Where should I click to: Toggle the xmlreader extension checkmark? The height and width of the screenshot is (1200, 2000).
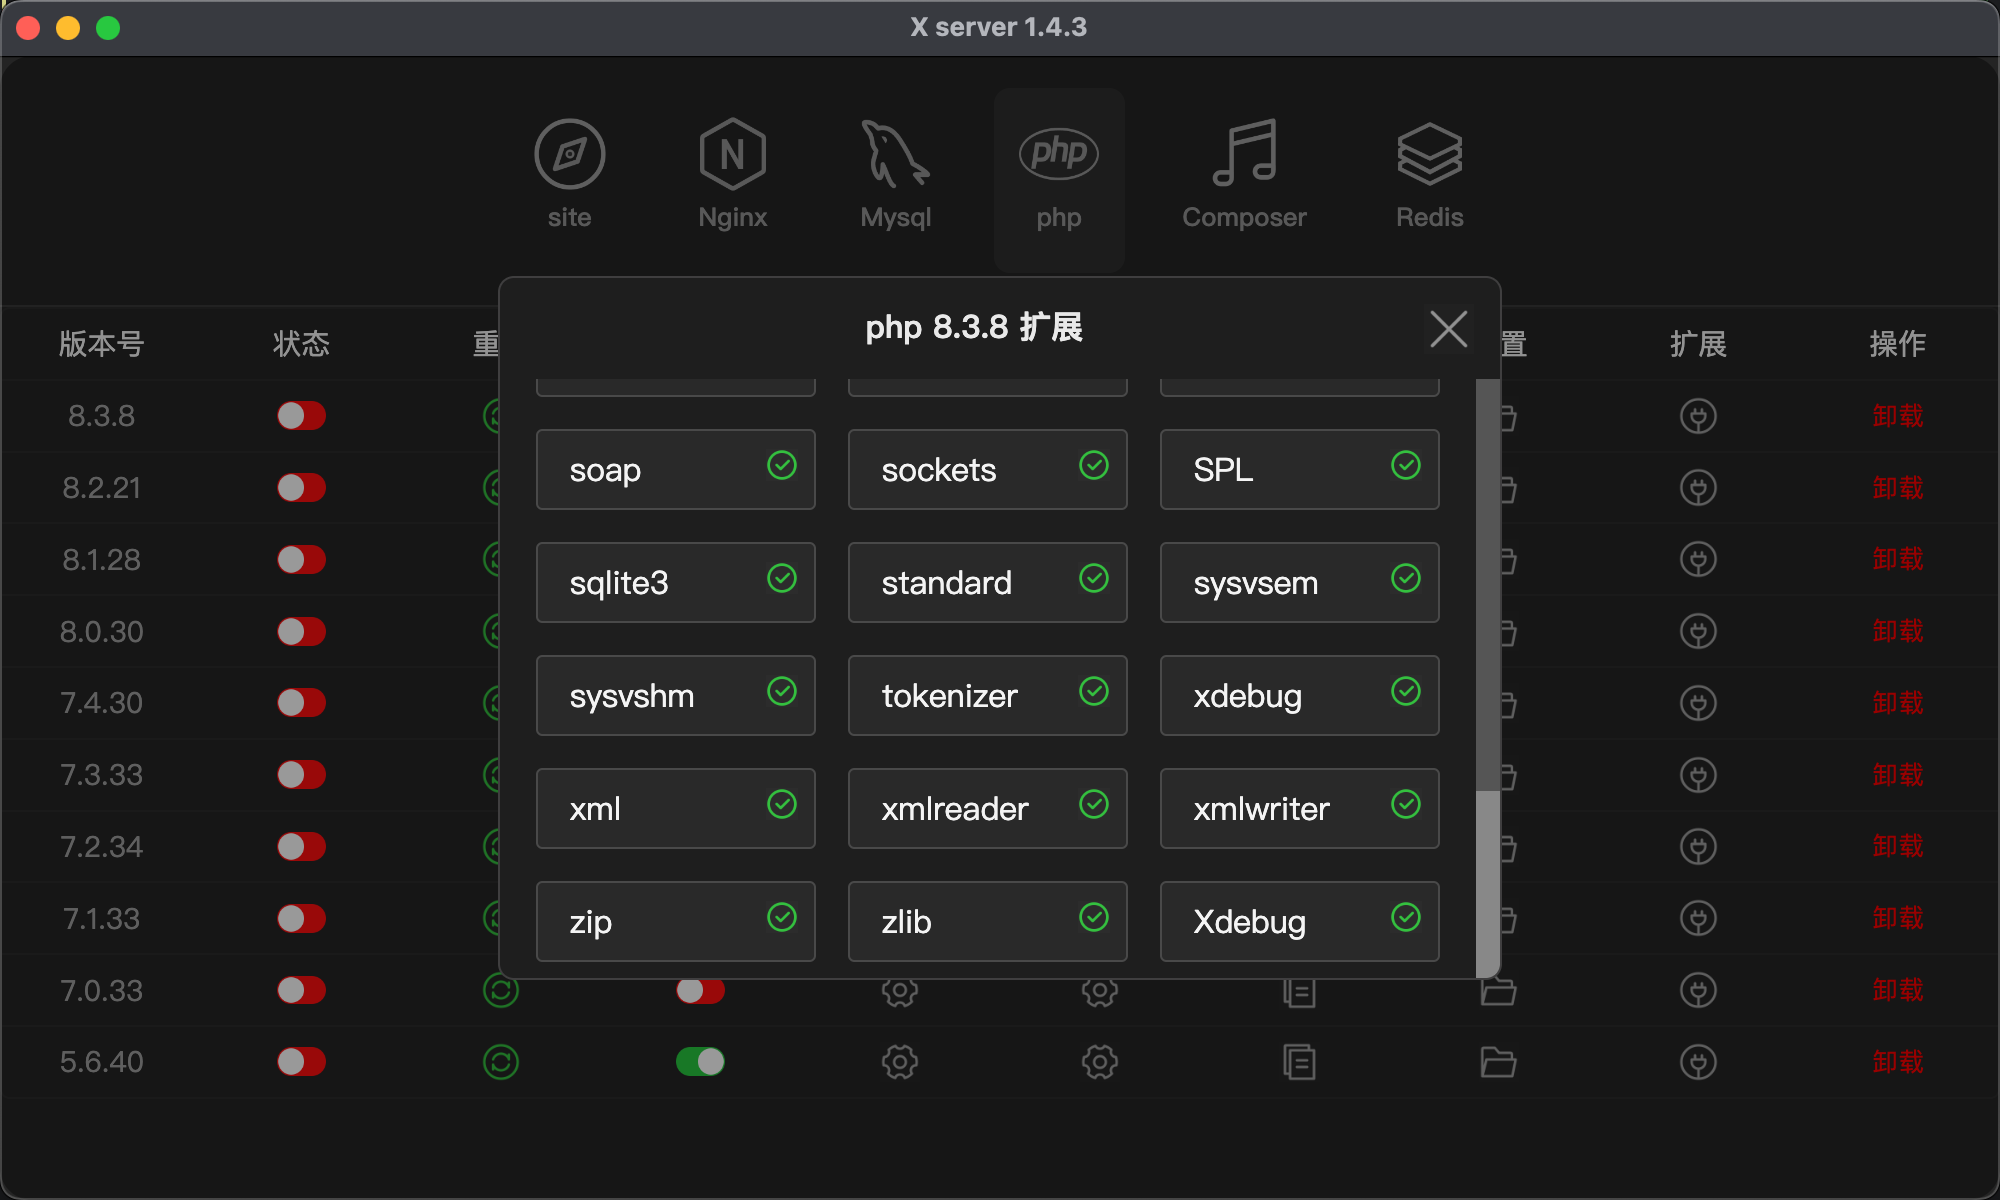tap(1094, 804)
